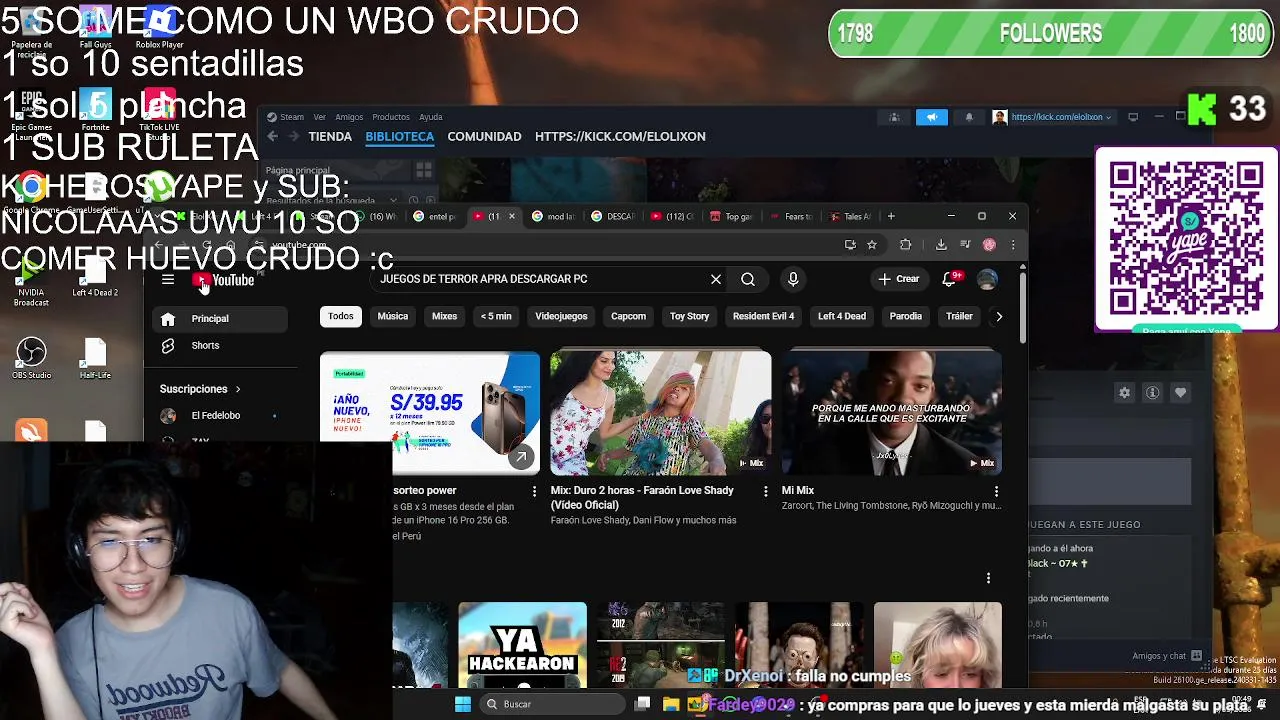
Task: Open the YouTube account avatar menu
Action: click(x=987, y=279)
